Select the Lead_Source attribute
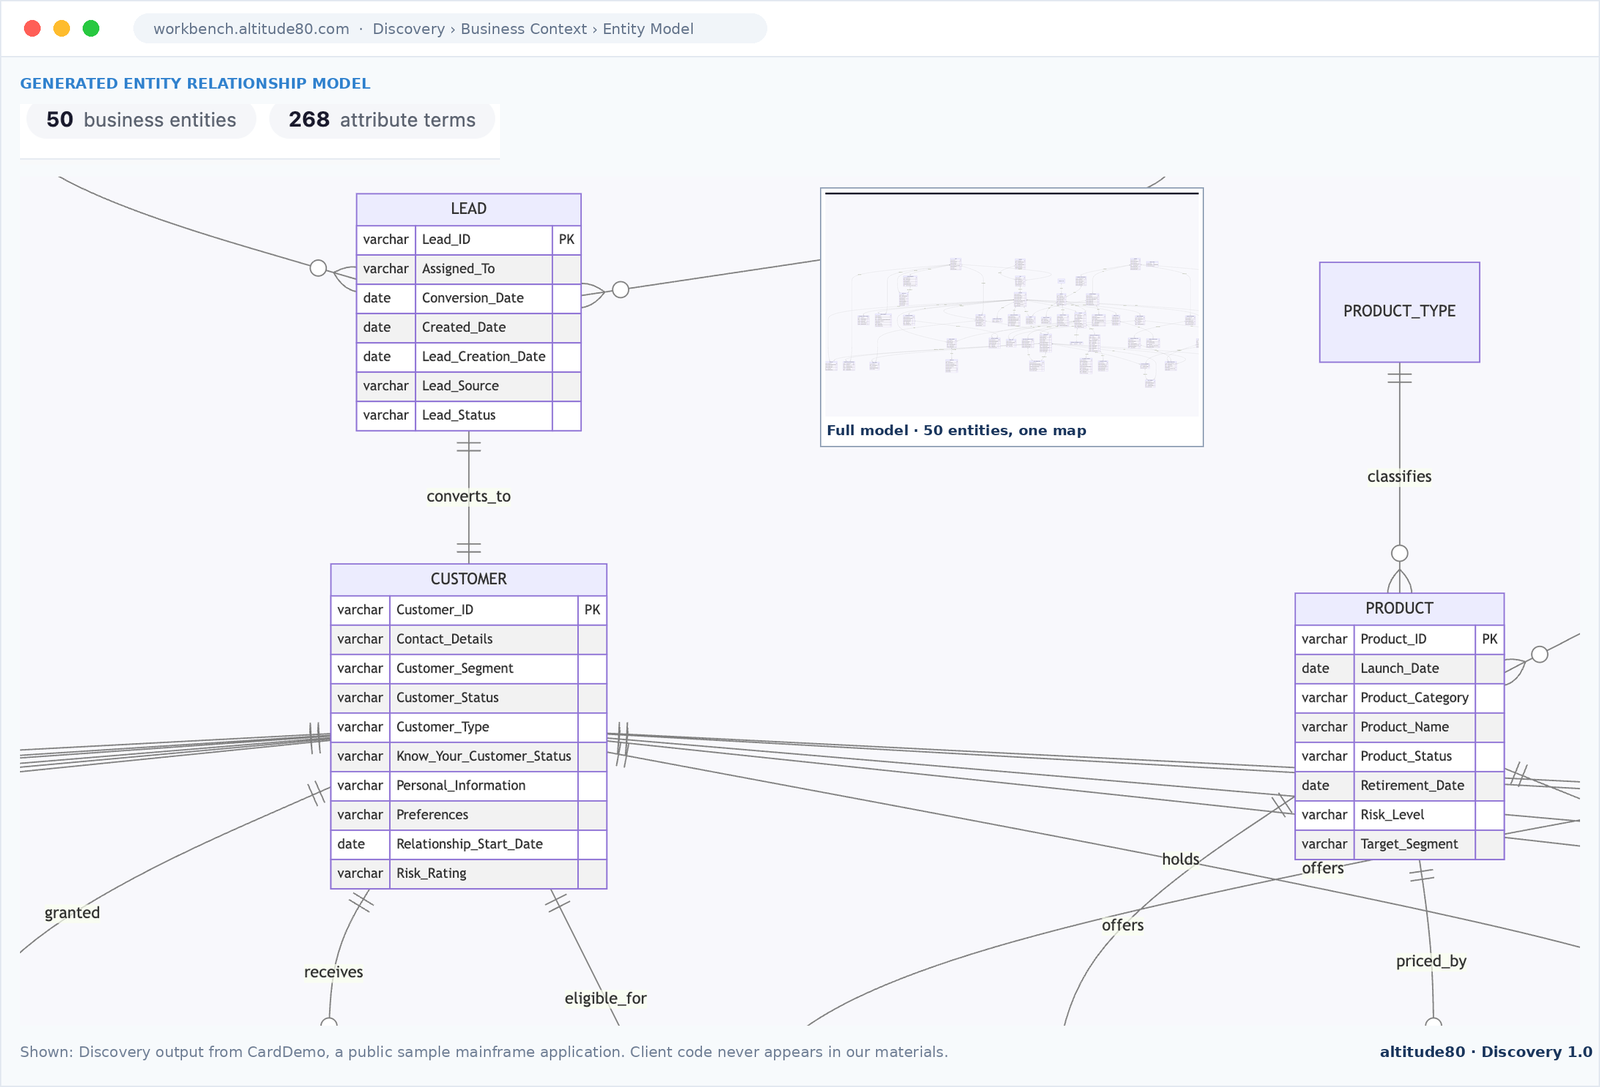This screenshot has height=1087, width=1600. coord(468,386)
